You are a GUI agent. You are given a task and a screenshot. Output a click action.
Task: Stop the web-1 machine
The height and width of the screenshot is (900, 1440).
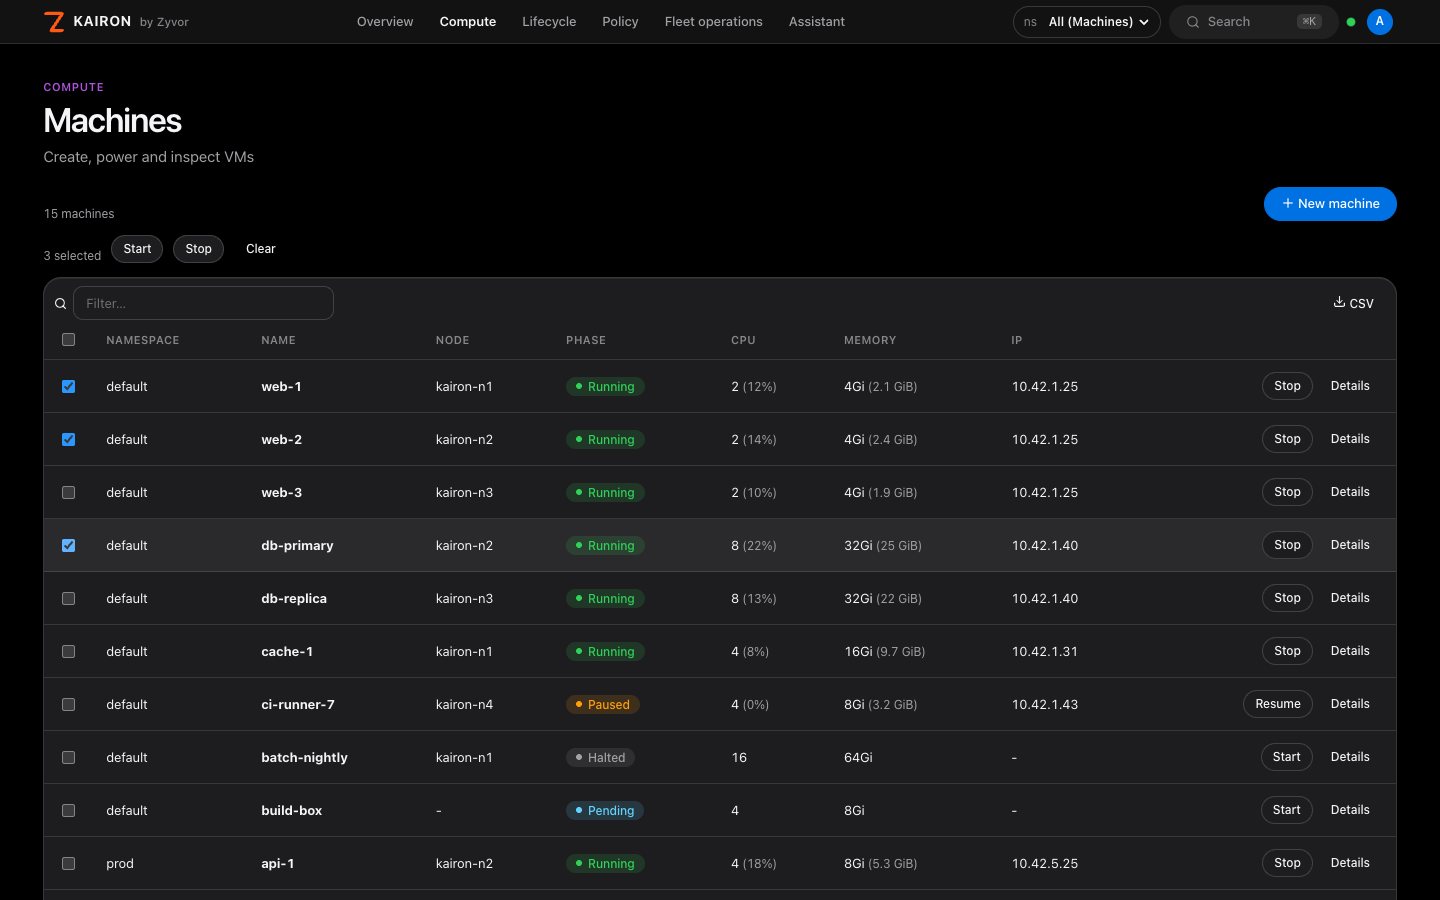point(1287,386)
